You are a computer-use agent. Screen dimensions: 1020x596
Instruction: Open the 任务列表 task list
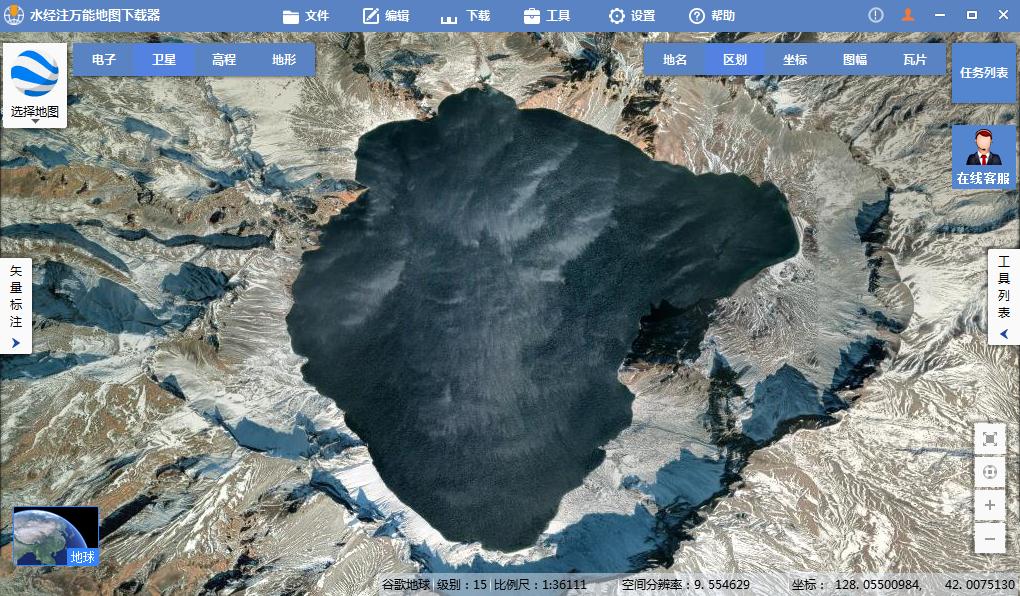[984, 73]
